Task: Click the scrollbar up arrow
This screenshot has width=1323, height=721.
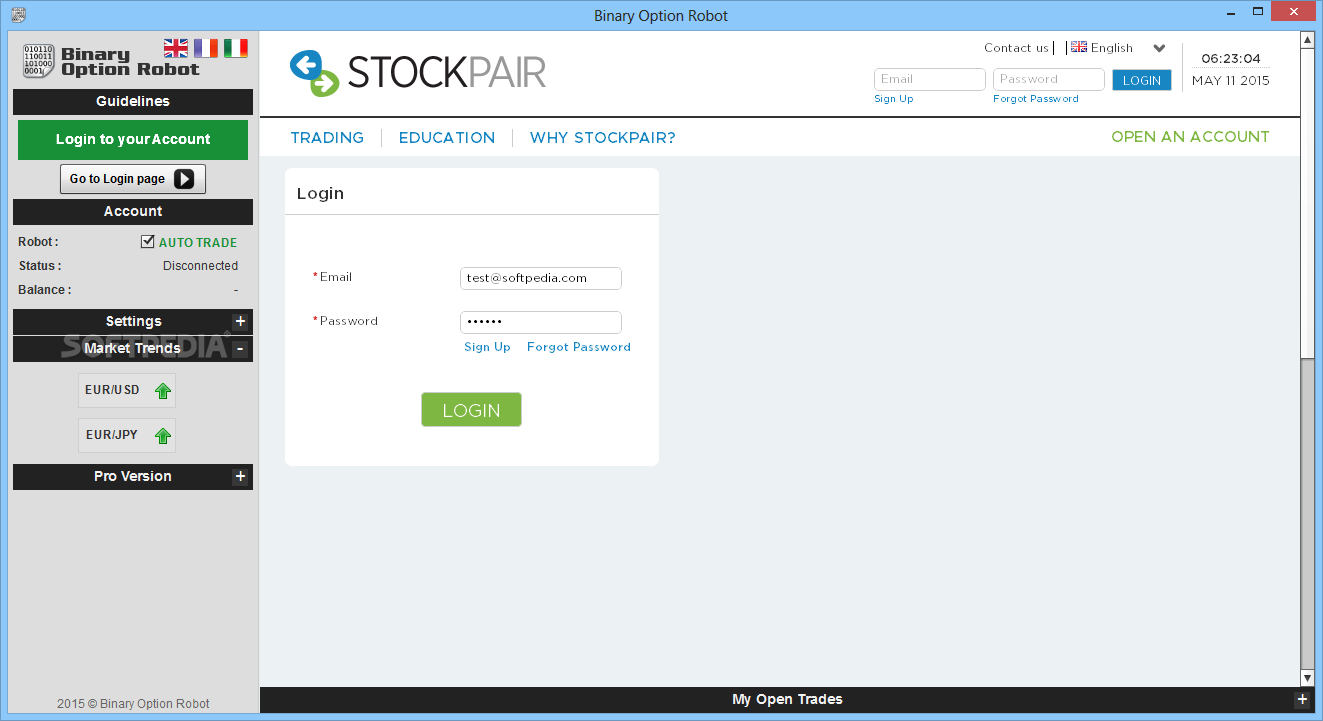Action: pyautogui.click(x=1307, y=39)
